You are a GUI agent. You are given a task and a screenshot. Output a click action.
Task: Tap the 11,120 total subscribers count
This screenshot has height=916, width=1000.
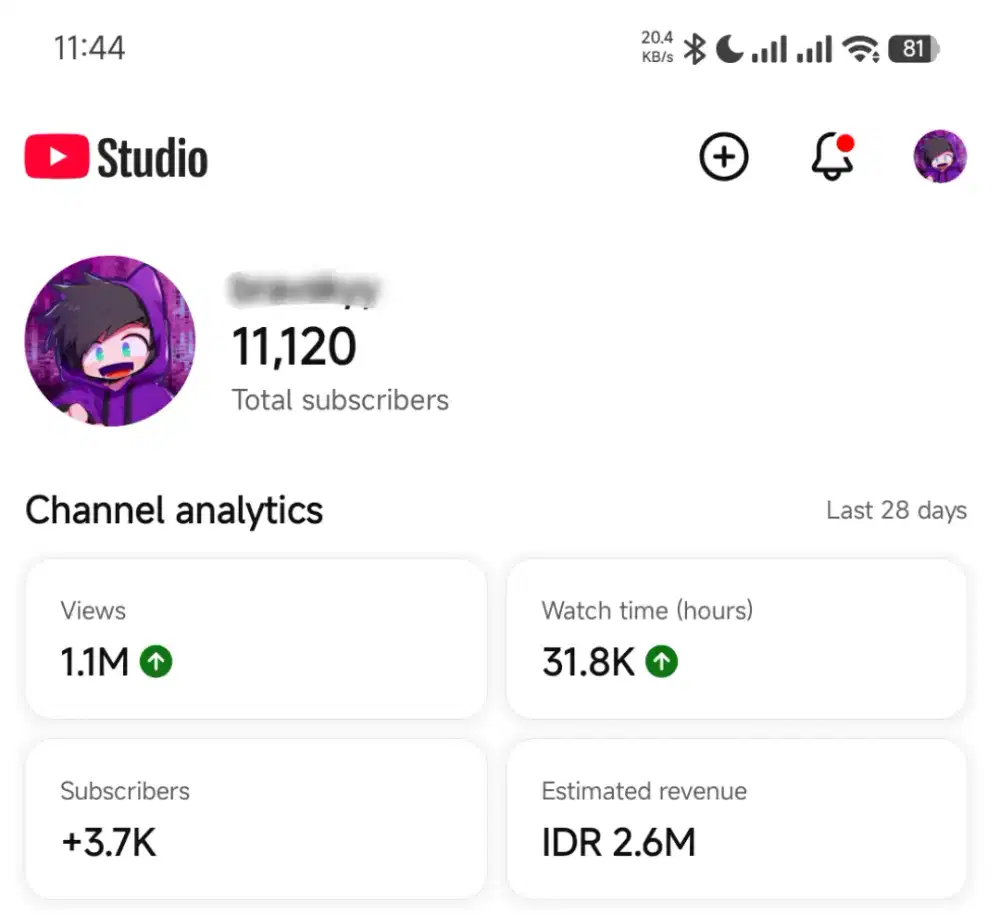pyautogui.click(x=294, y=347)
